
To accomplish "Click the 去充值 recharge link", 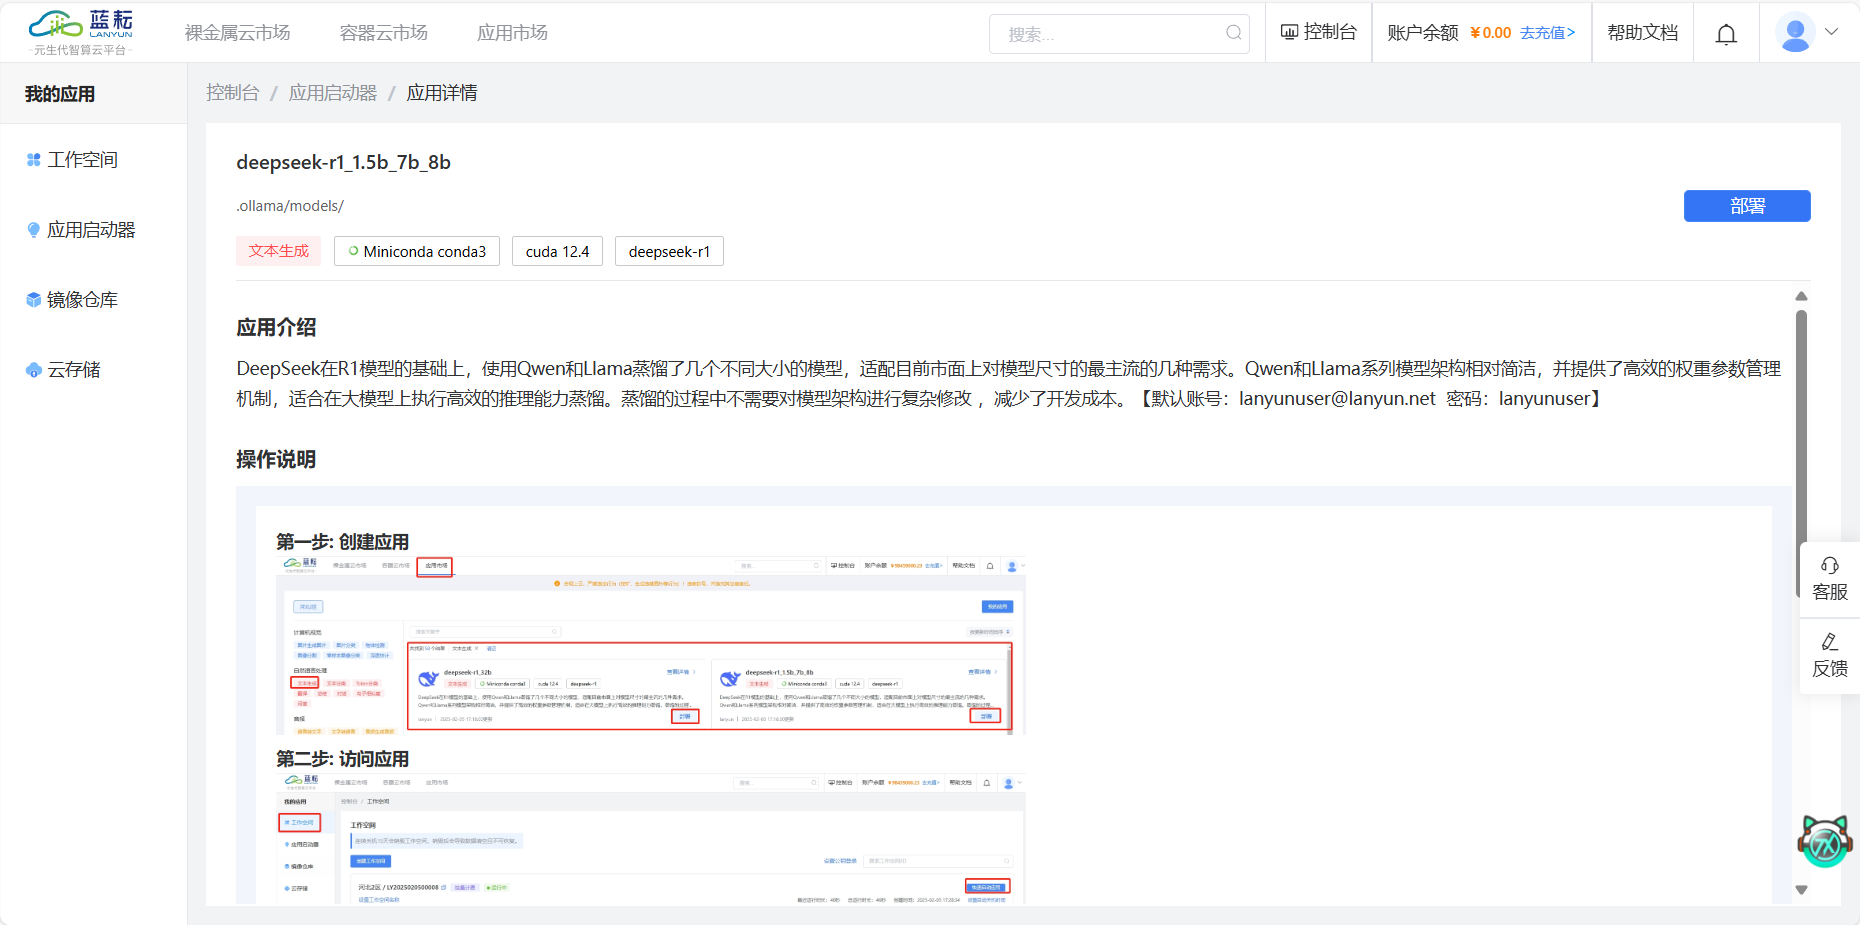I will pos(1547,33).
